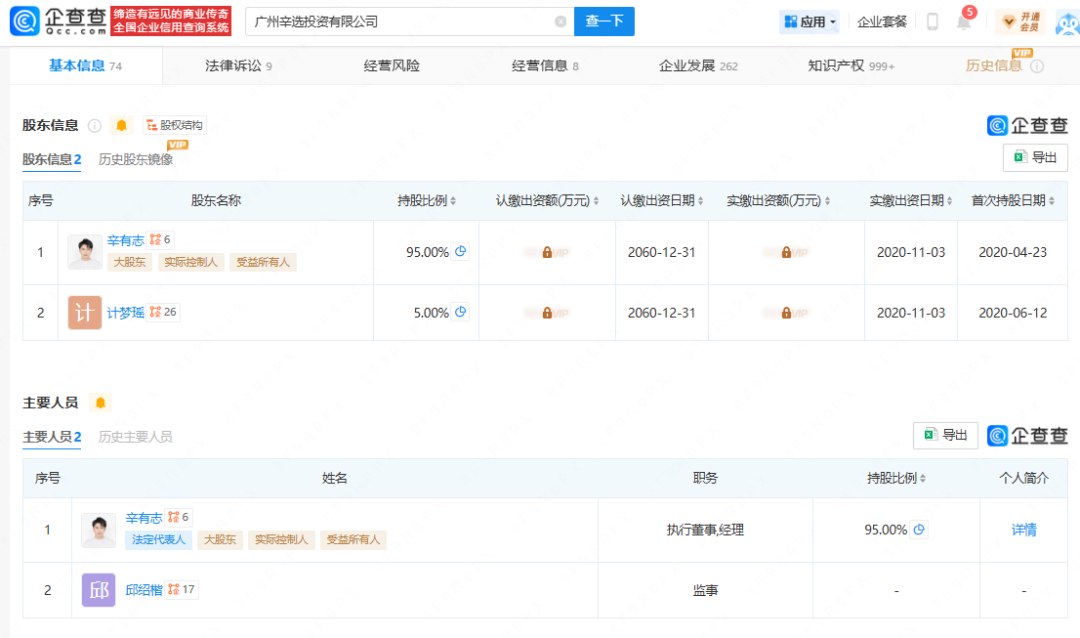Click the pie chart icon beside 95.00% shareholding
Viewport: 1080px width, 638px height.
pyautogui.click(x=461, y=252)
